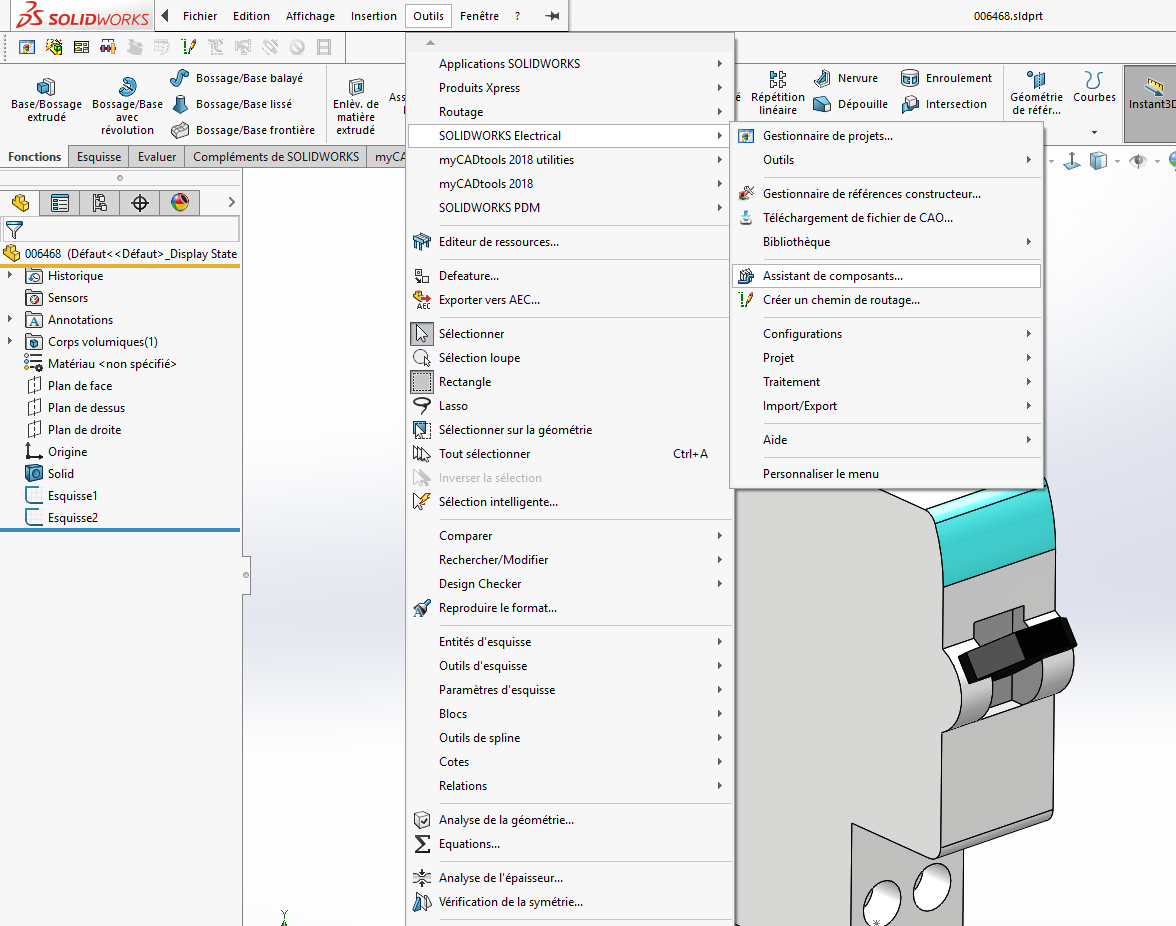Image resolution: width=1176 pixels, height=926 pixels.
Task: Open the Affichage menu
Action: [x=310, y=16]
